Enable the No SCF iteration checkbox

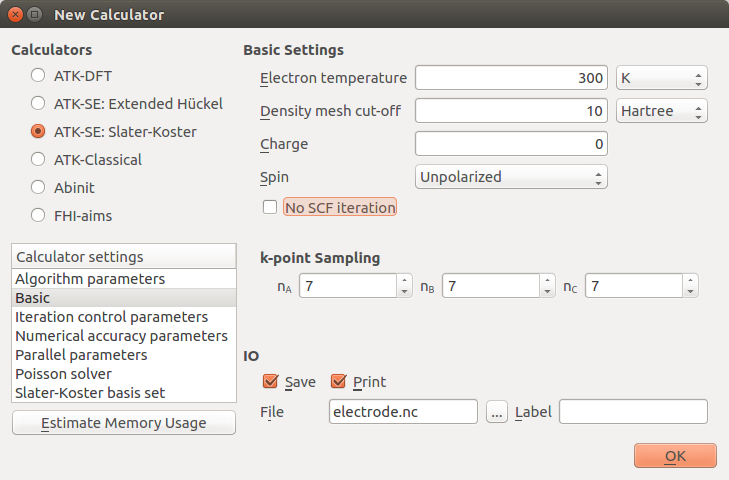pos(270,207)
